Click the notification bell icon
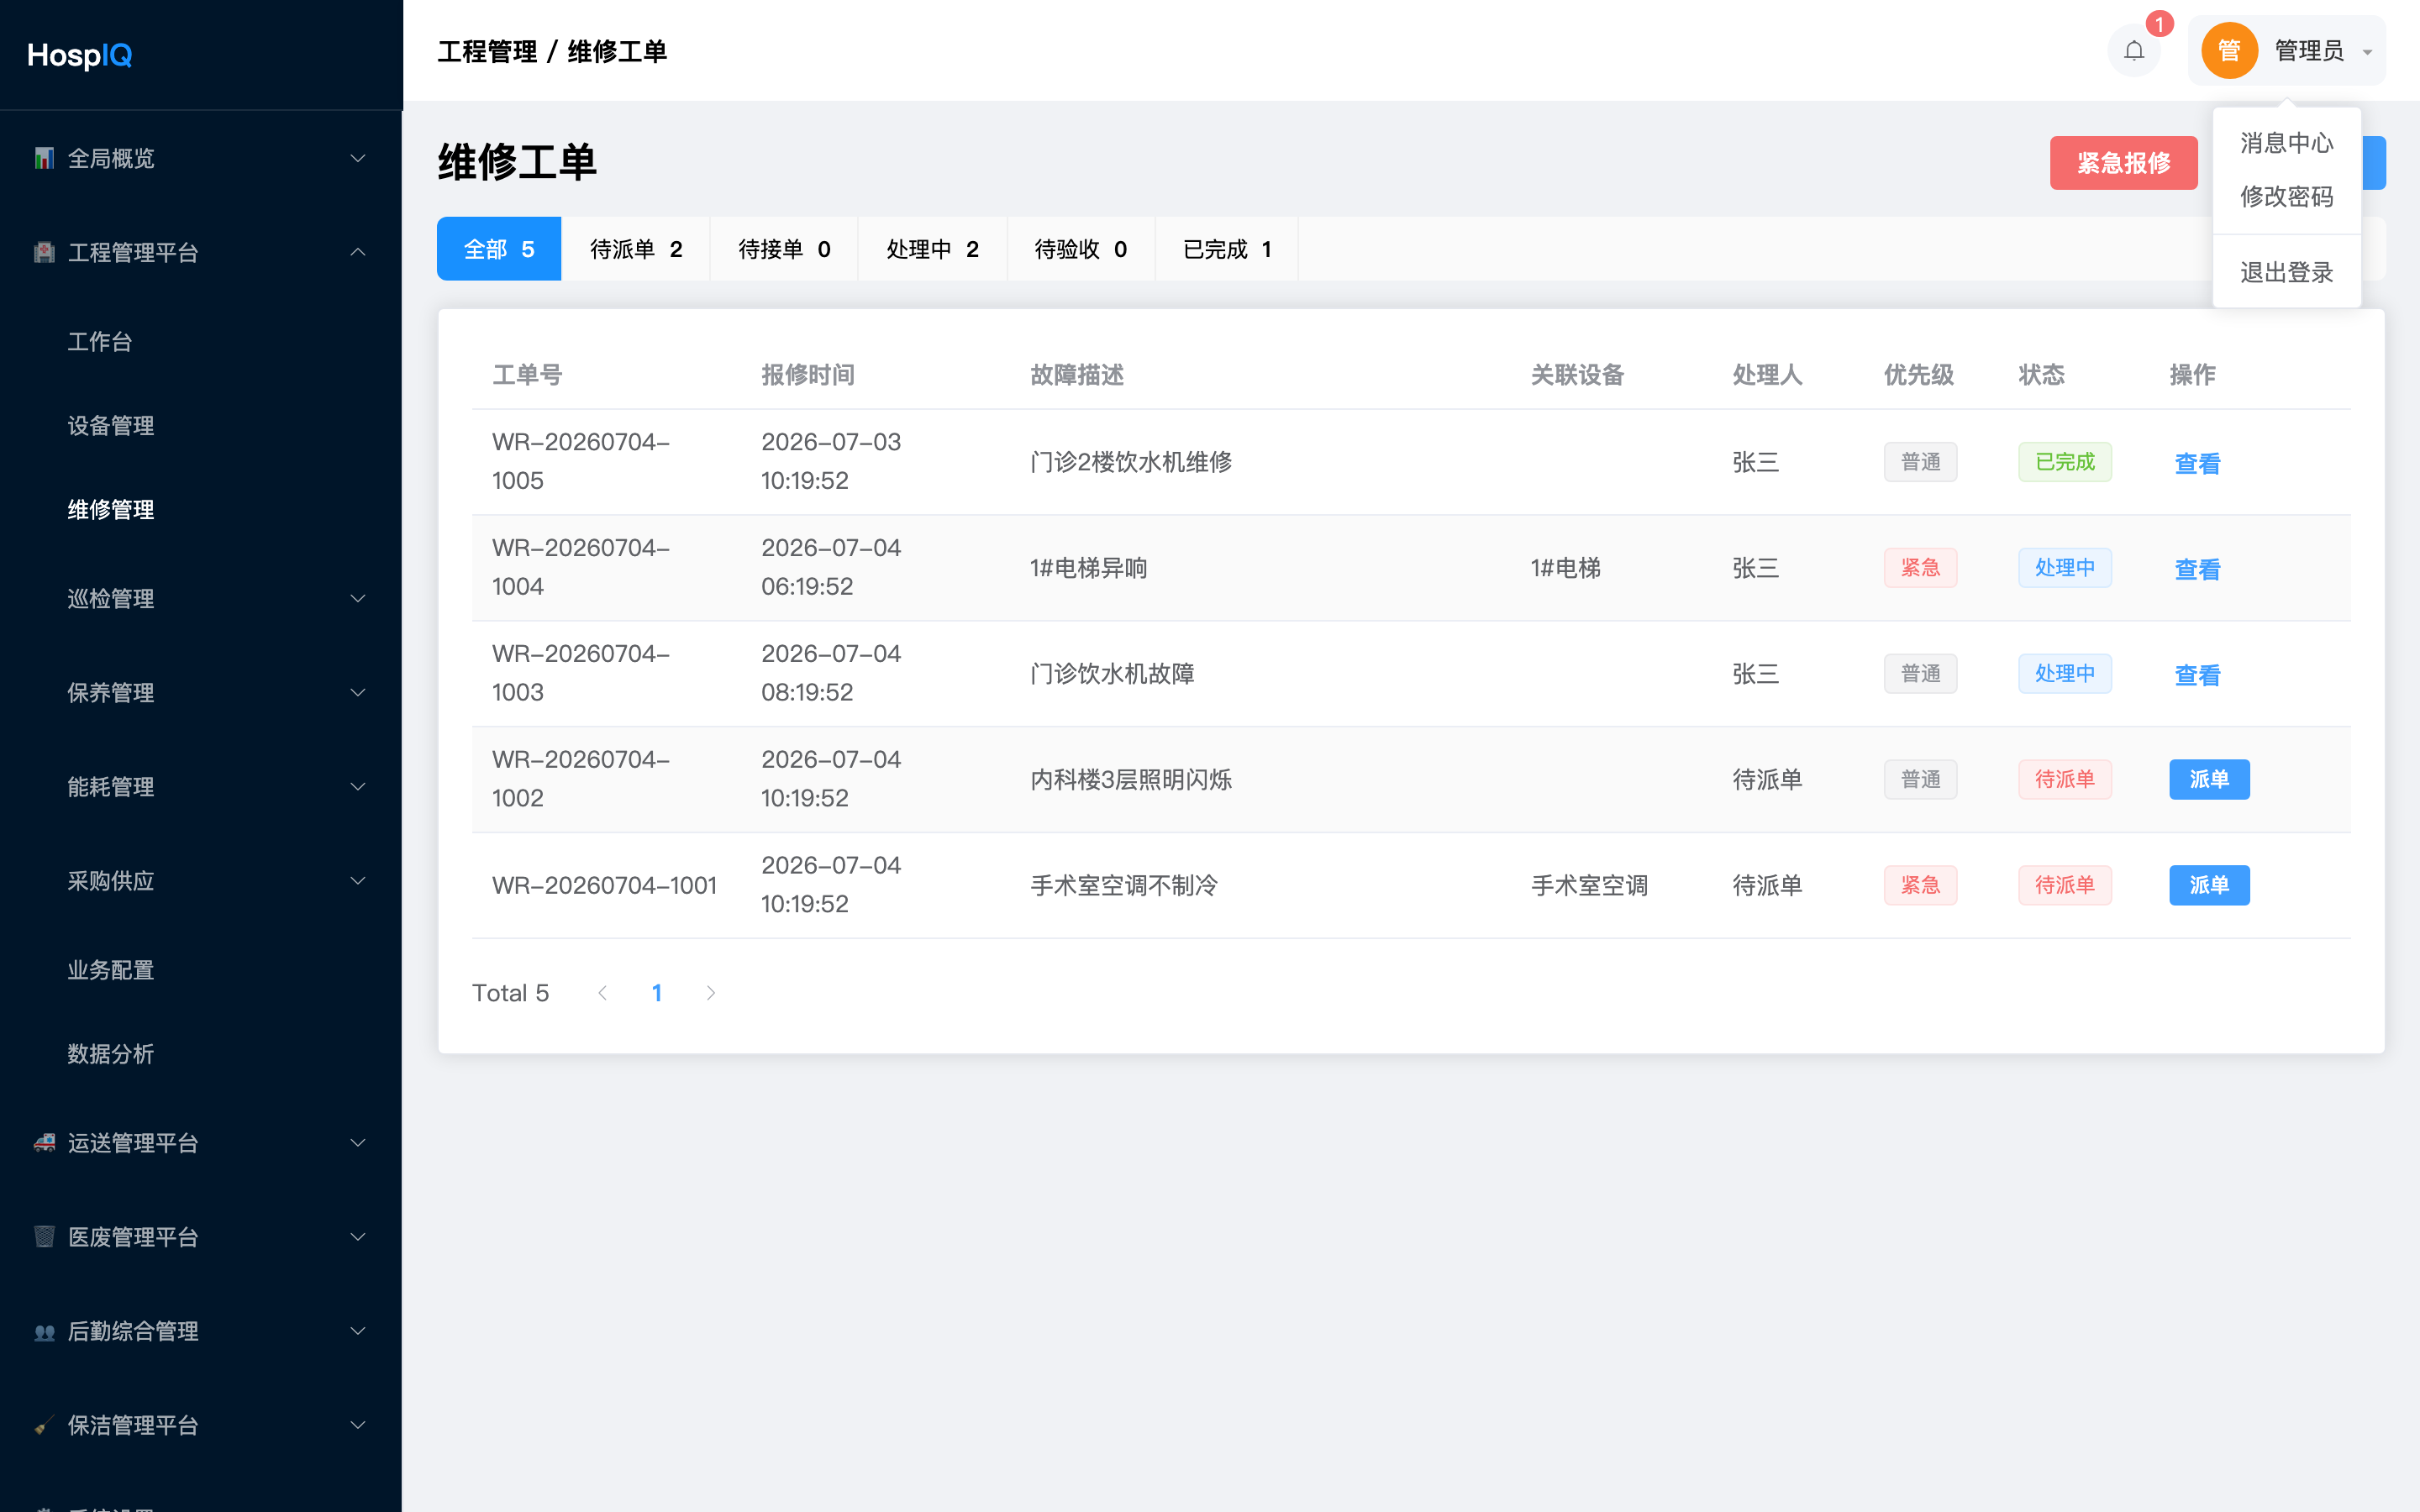The height and width of the screenshot is (1512, 2420). click(x=2134, y=51)
